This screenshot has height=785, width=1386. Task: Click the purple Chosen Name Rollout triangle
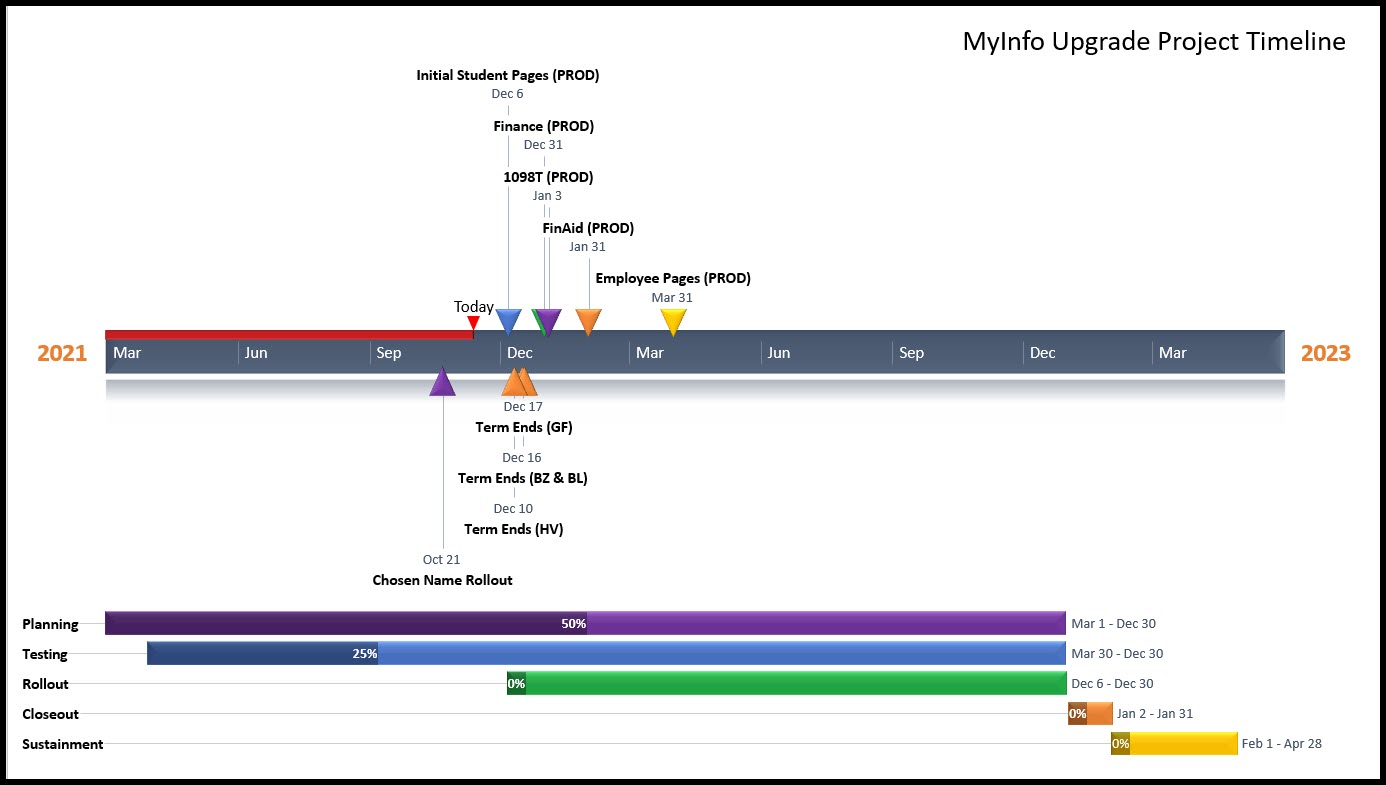(x=442, y=382)
